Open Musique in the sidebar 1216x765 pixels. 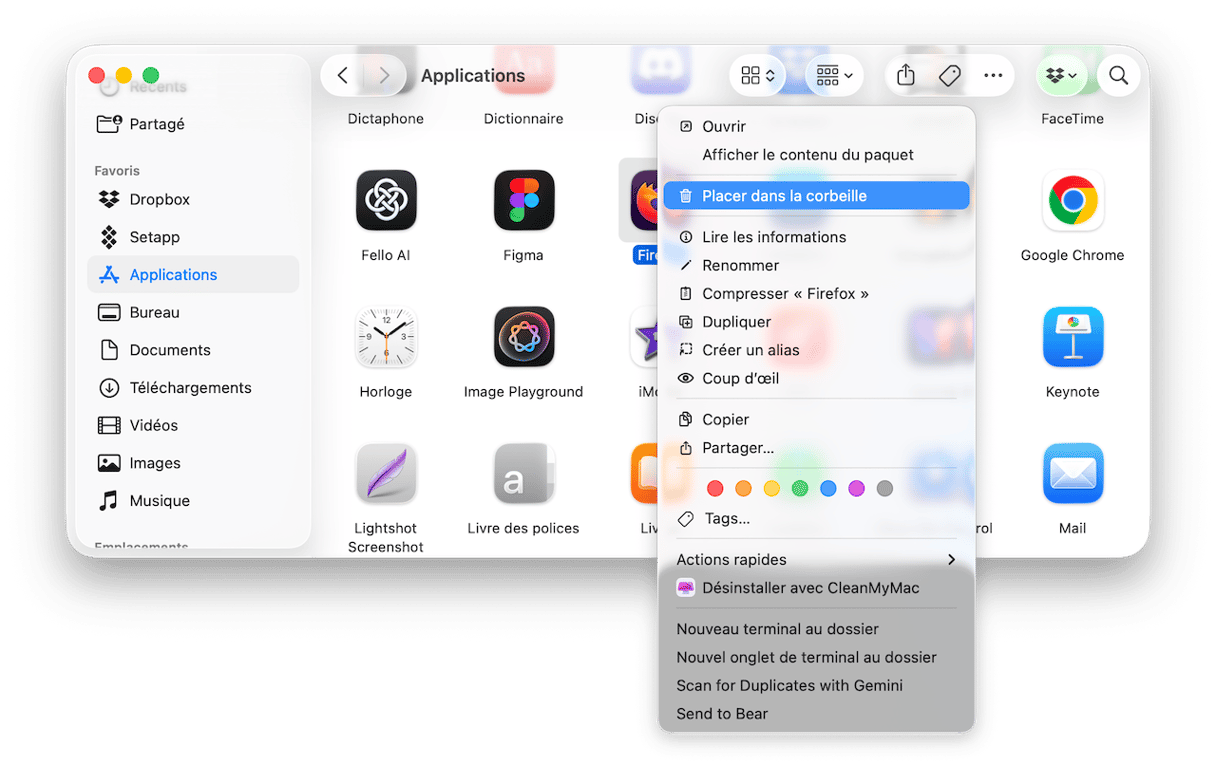193,501
